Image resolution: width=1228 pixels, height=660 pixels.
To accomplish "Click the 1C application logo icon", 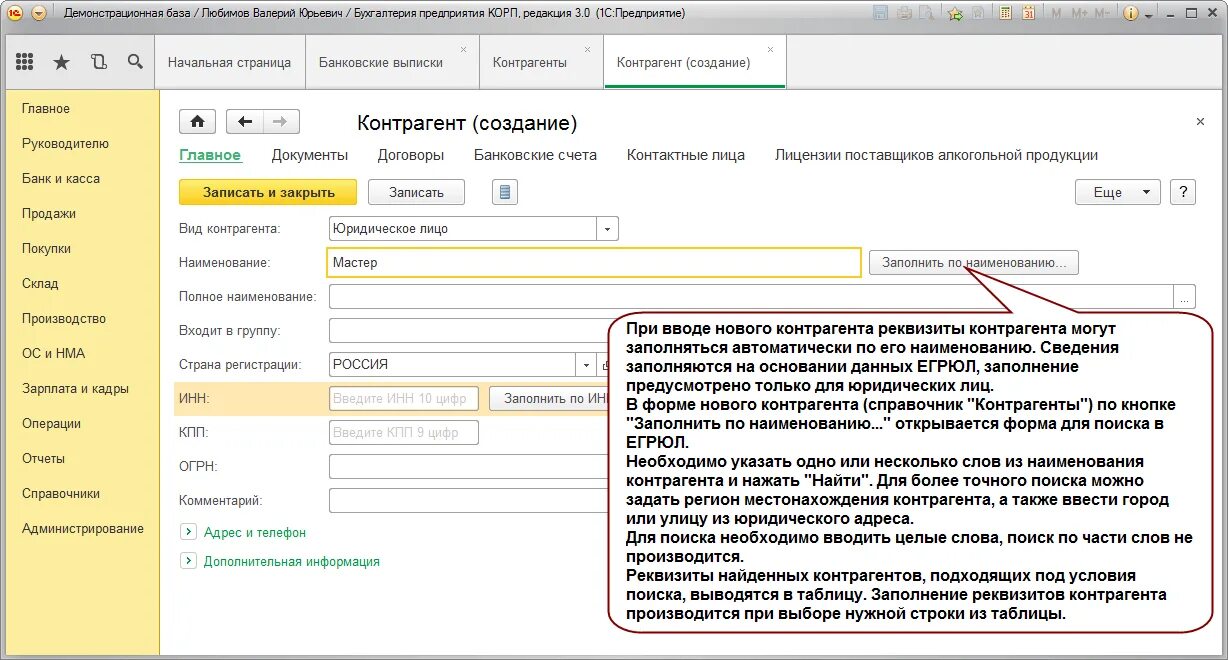I will [14, 14].
